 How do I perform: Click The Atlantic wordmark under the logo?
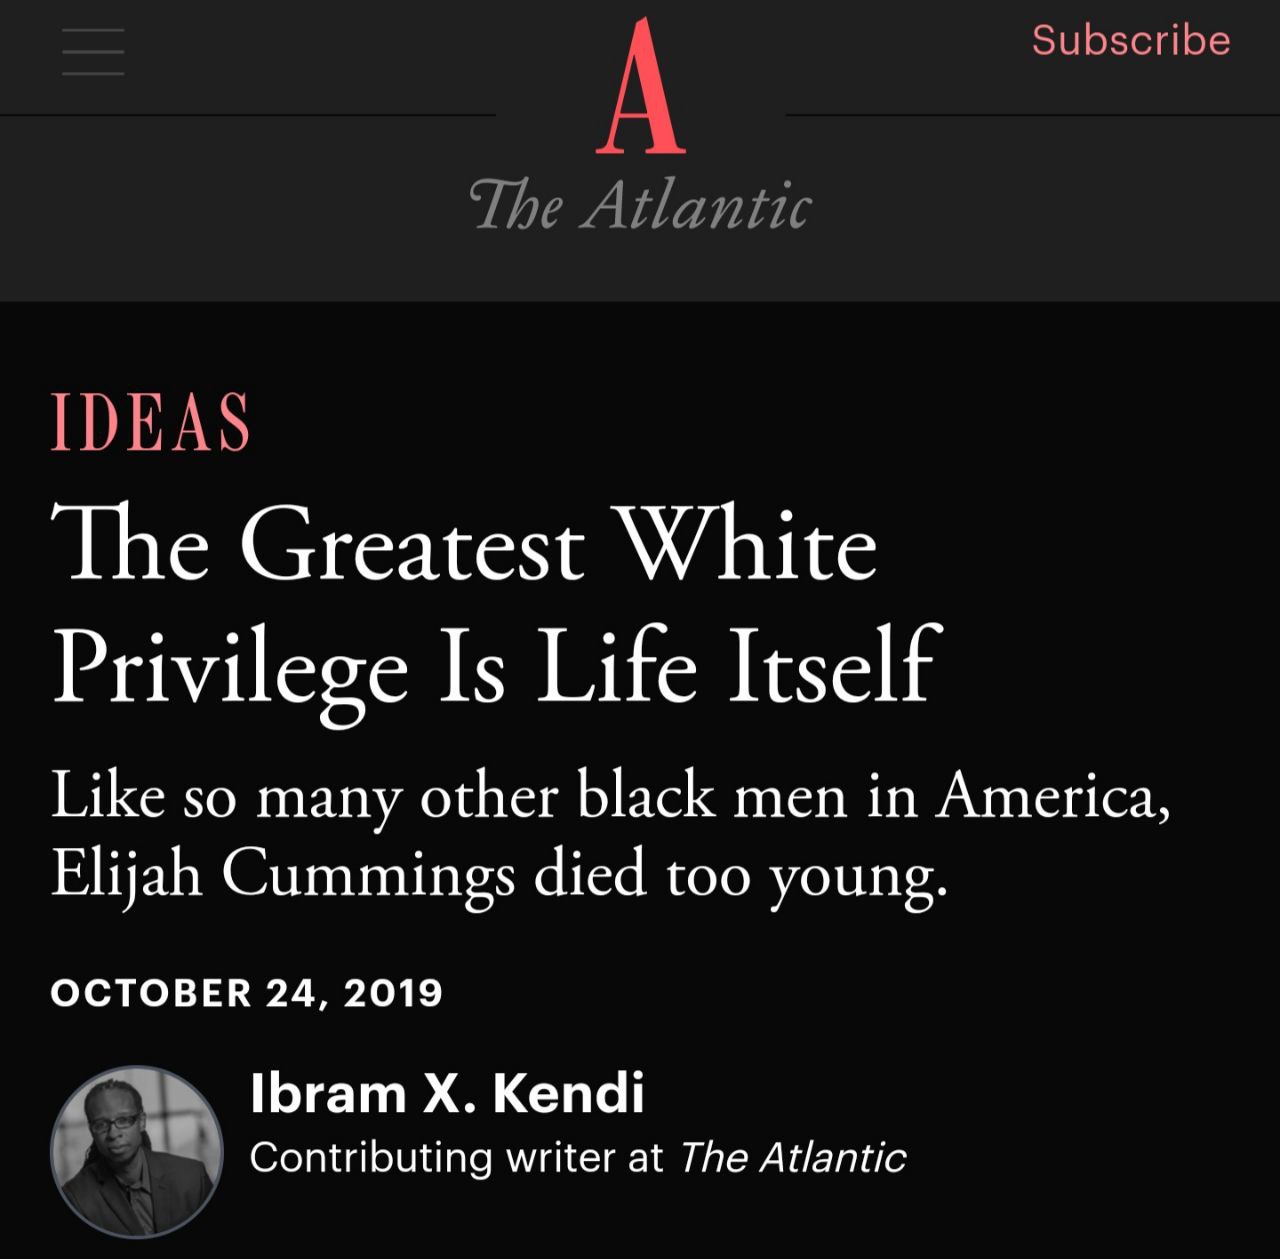[640, 205]
